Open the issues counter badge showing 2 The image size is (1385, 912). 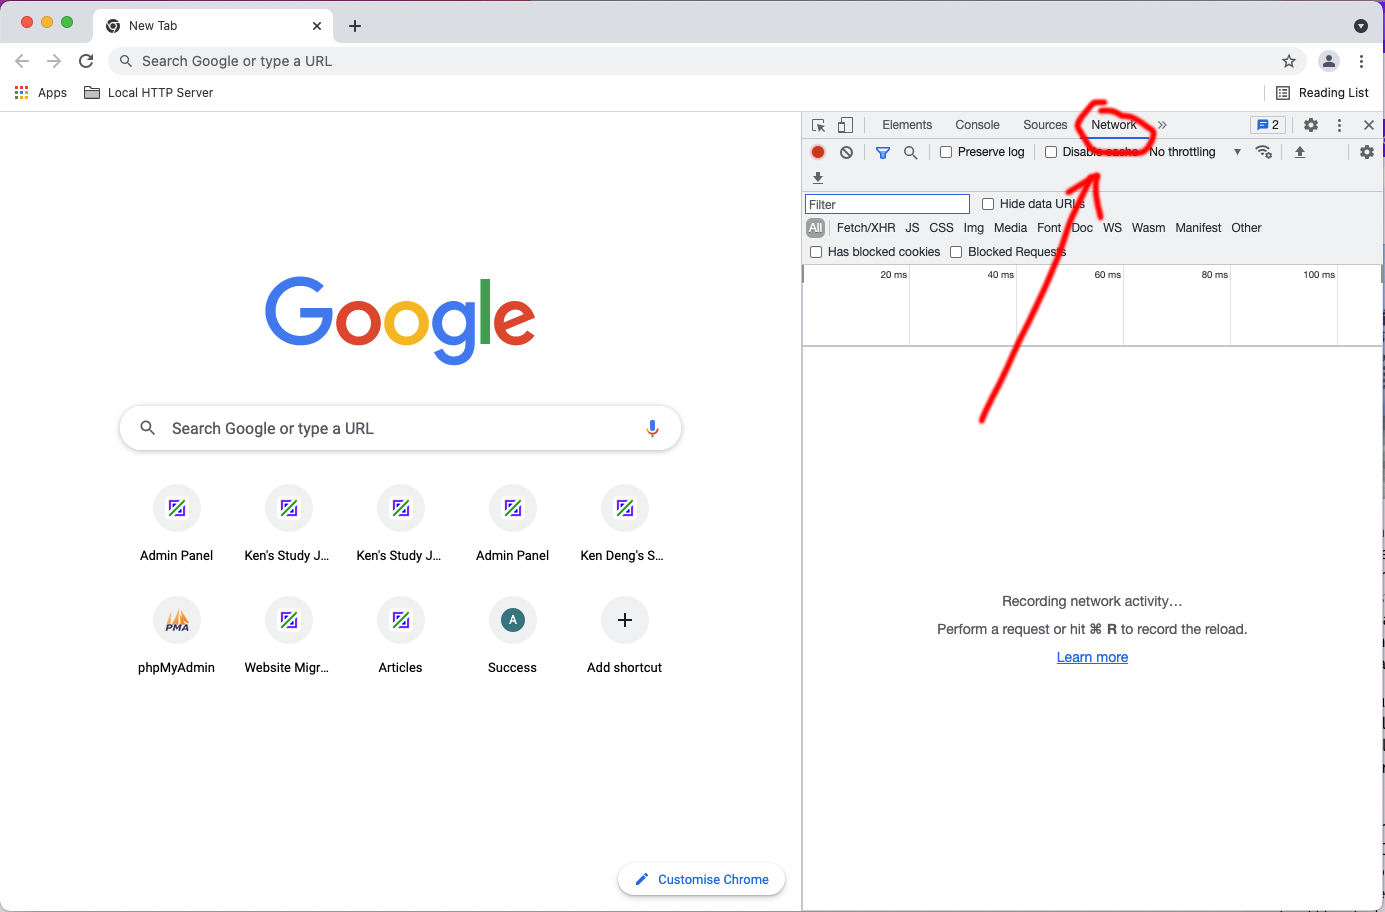click(1268, 125)
